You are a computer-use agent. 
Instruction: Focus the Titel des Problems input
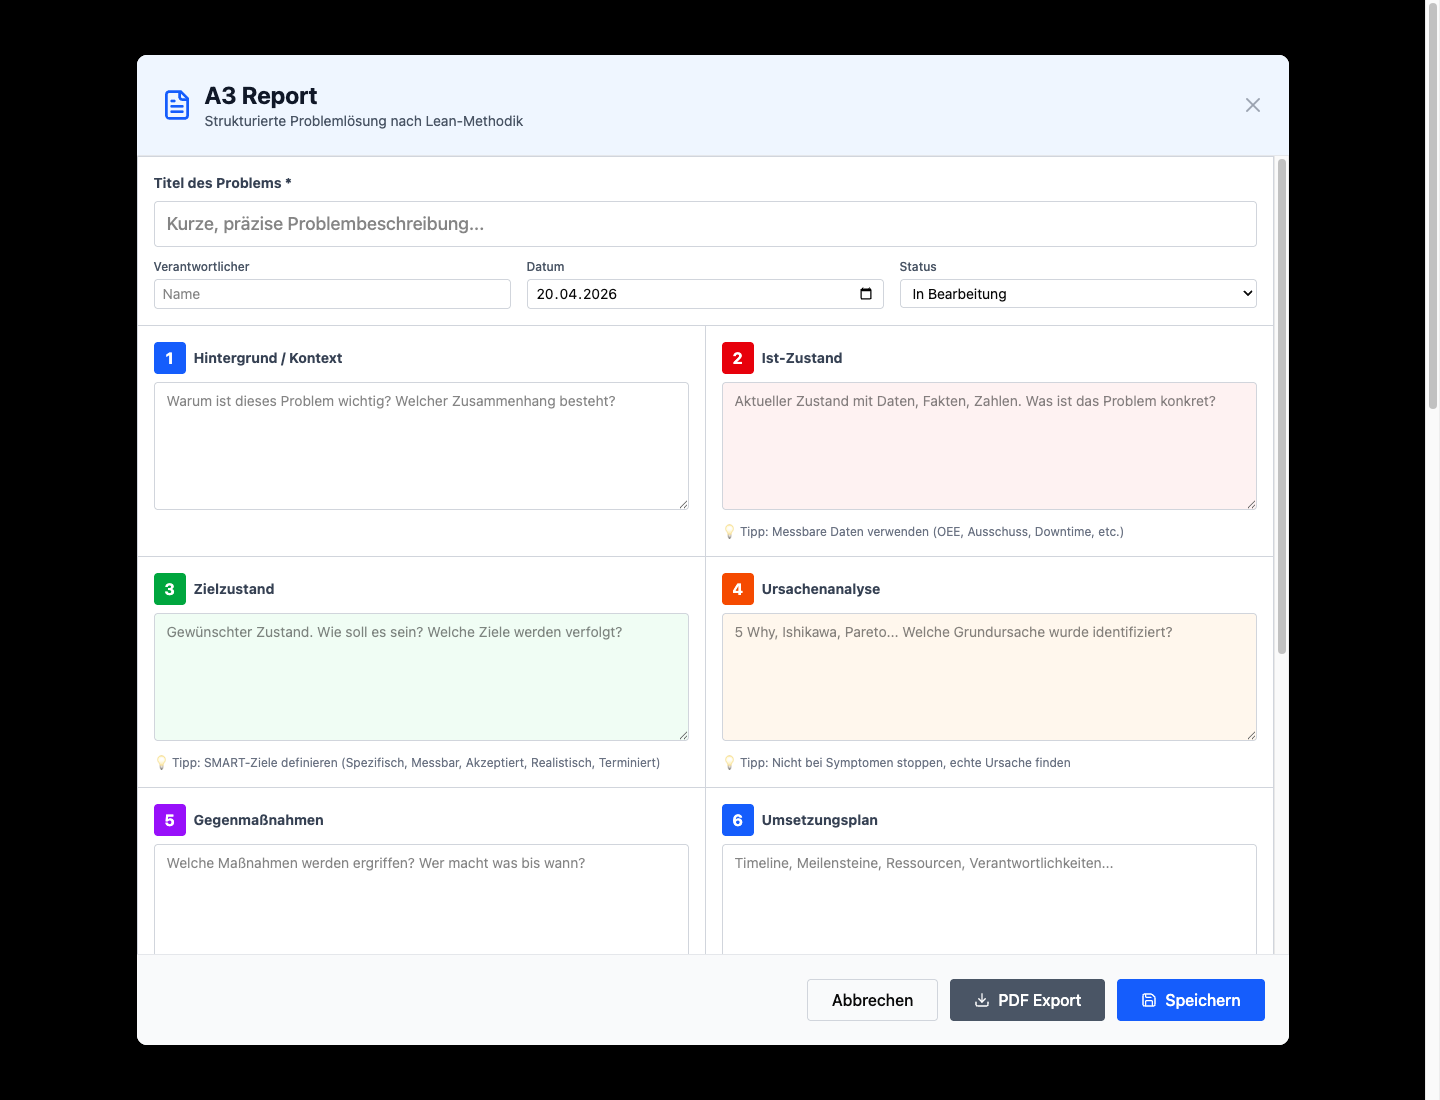tap(704, 224)
